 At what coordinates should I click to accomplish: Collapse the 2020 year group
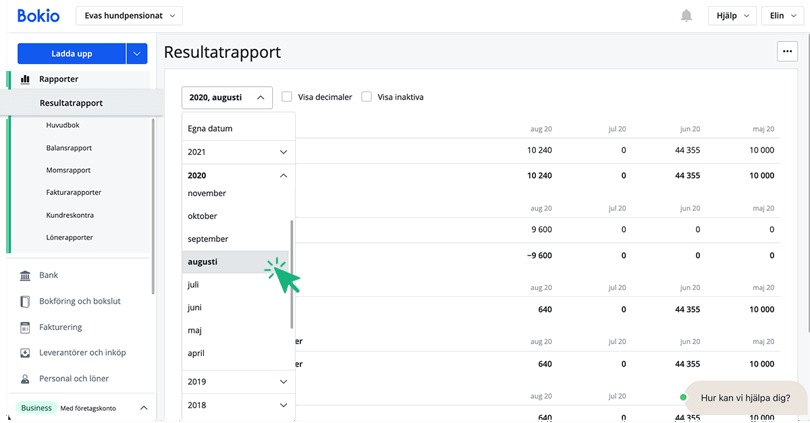283,175
